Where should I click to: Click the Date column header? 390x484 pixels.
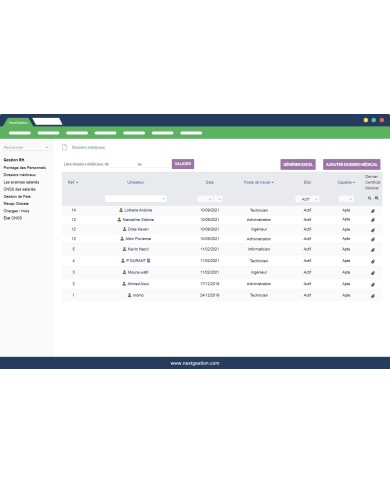(x=210, y=182)
